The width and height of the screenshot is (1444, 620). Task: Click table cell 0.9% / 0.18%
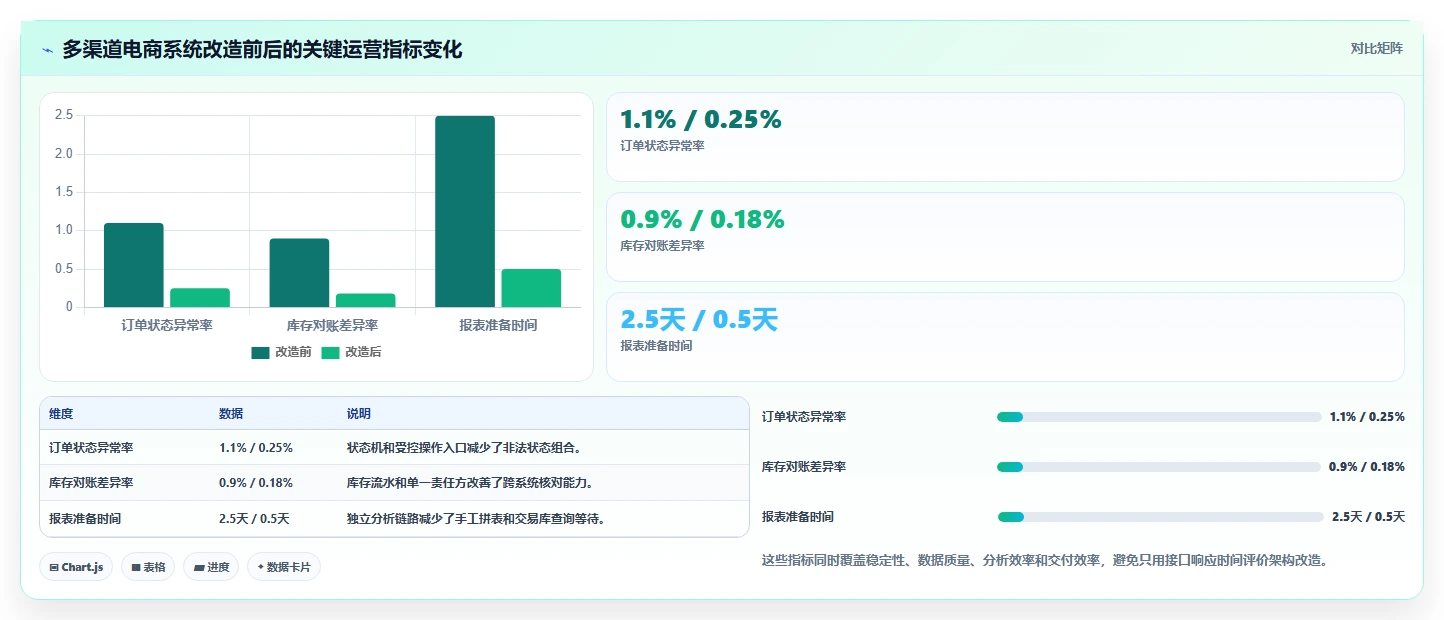pyautogui.click(x=256, y=483)
